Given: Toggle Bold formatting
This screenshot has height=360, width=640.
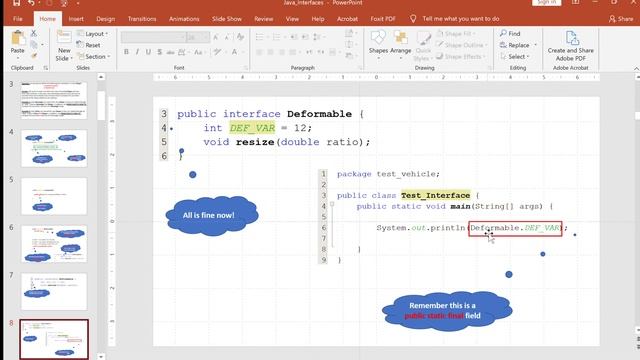Looking at the screenshot, I should tap(126, 52).
